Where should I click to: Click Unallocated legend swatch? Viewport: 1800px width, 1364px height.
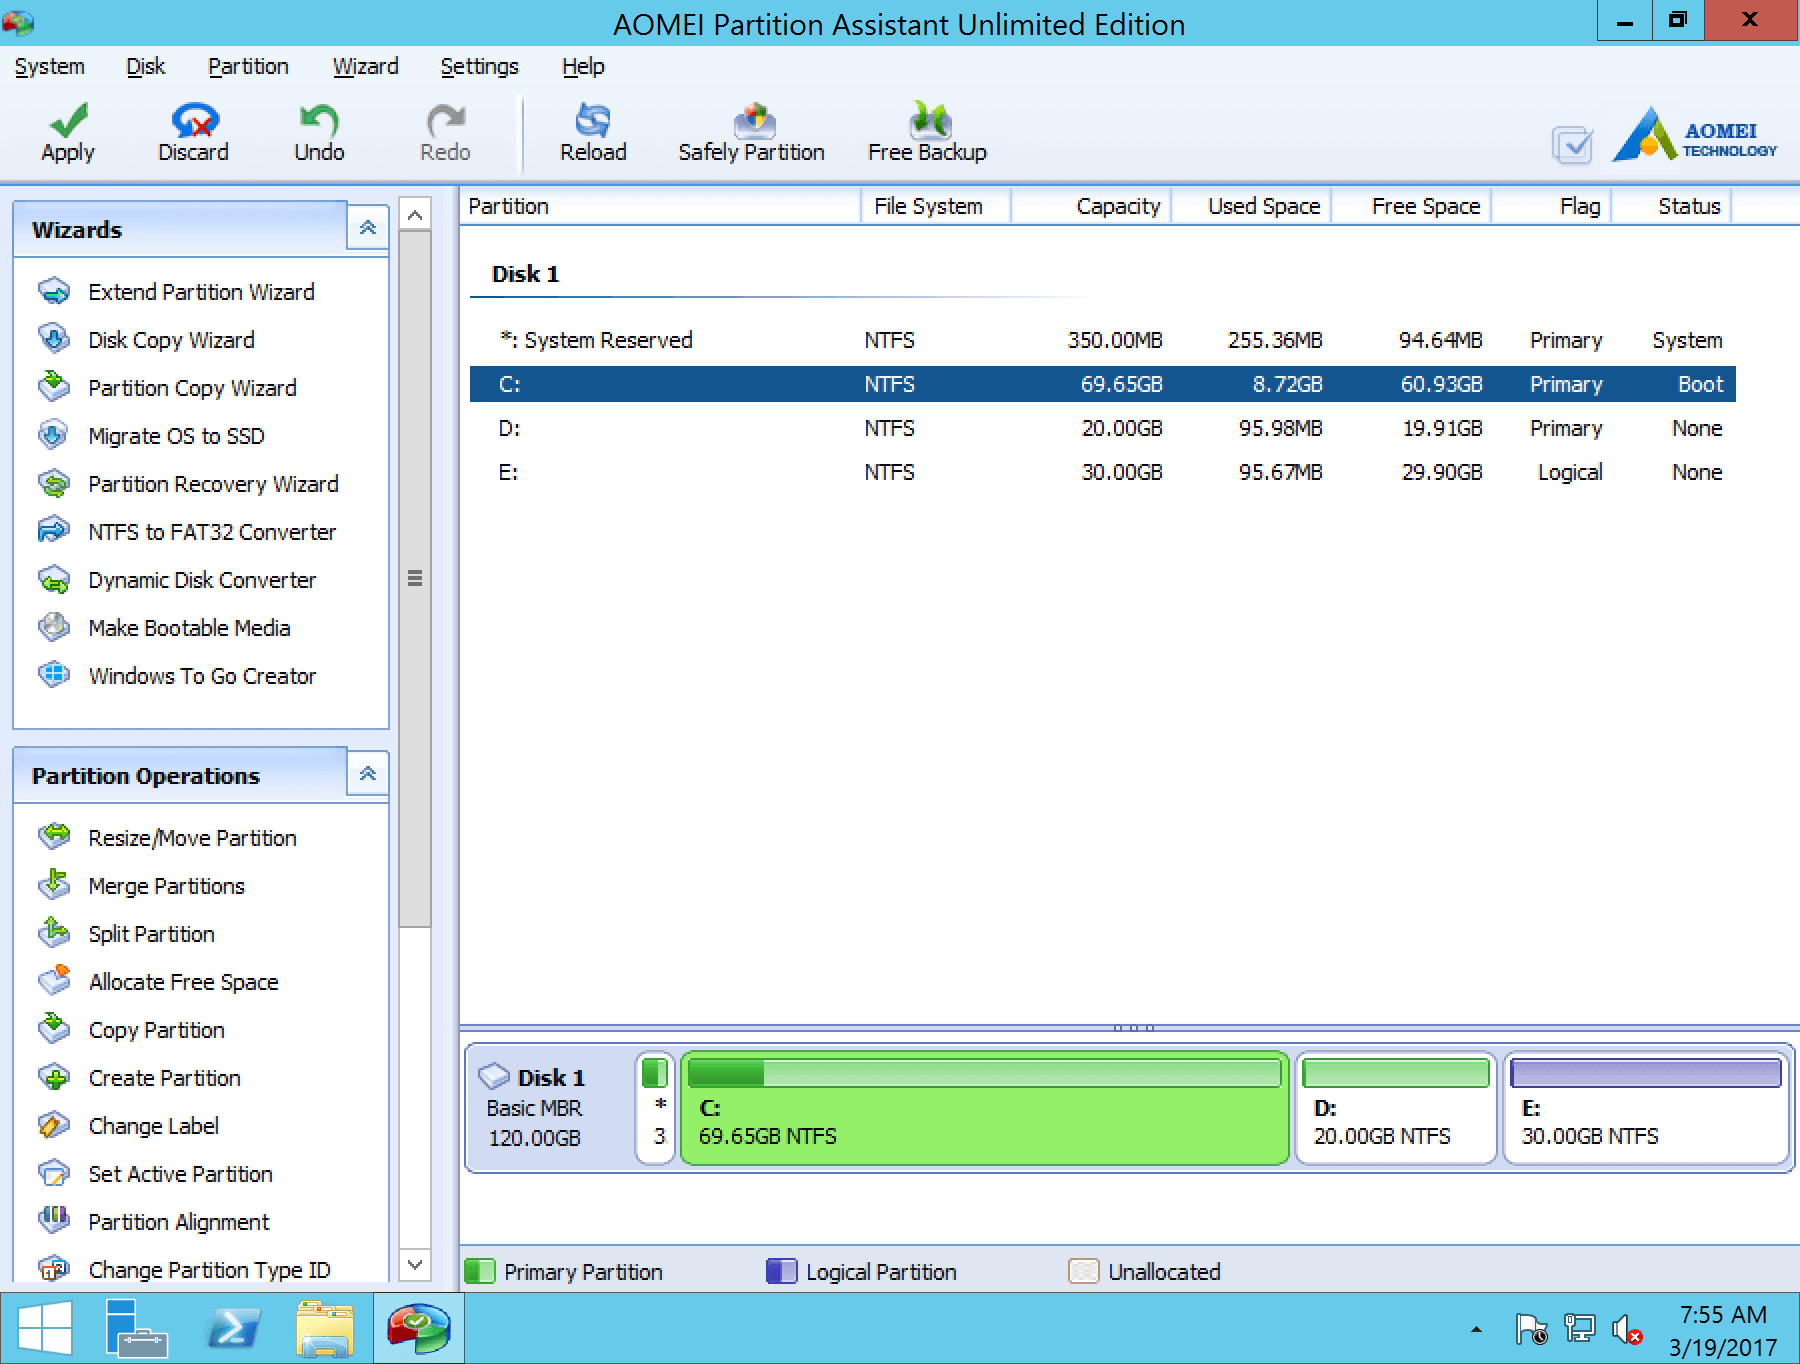pyautogui.click(x=1084, y=1271)
